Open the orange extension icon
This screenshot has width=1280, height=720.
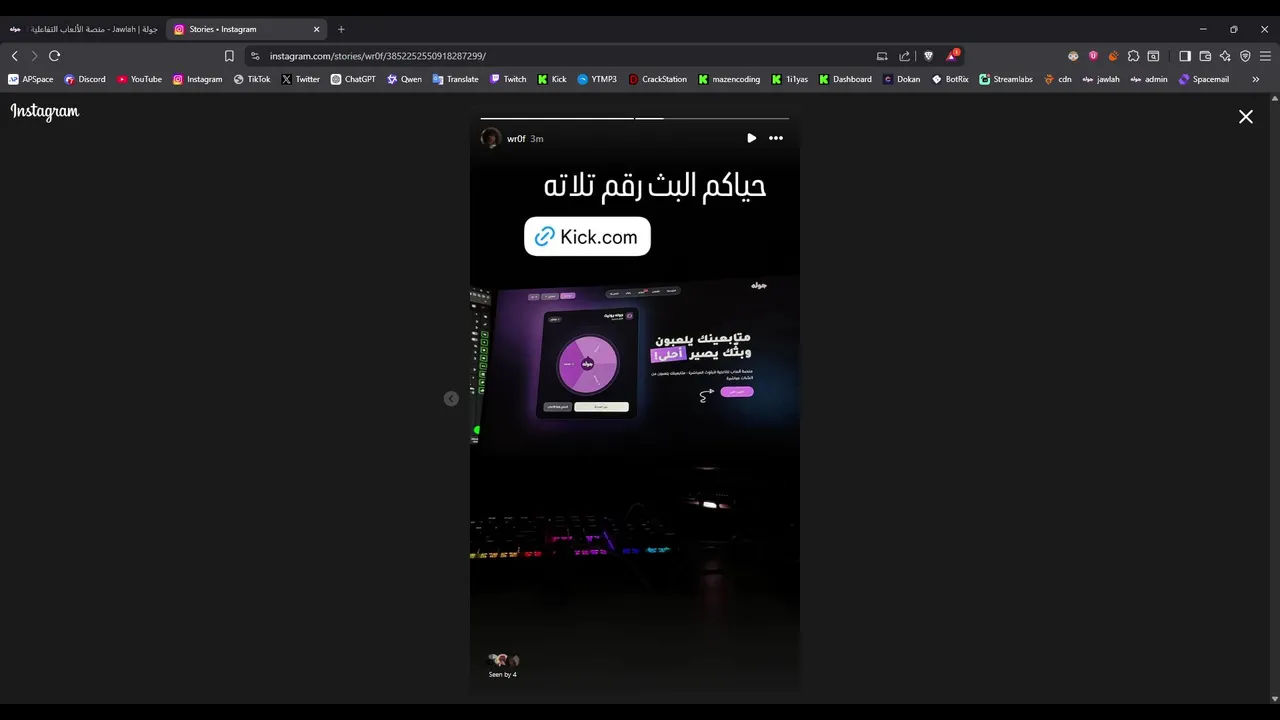tap(1113, 56)
